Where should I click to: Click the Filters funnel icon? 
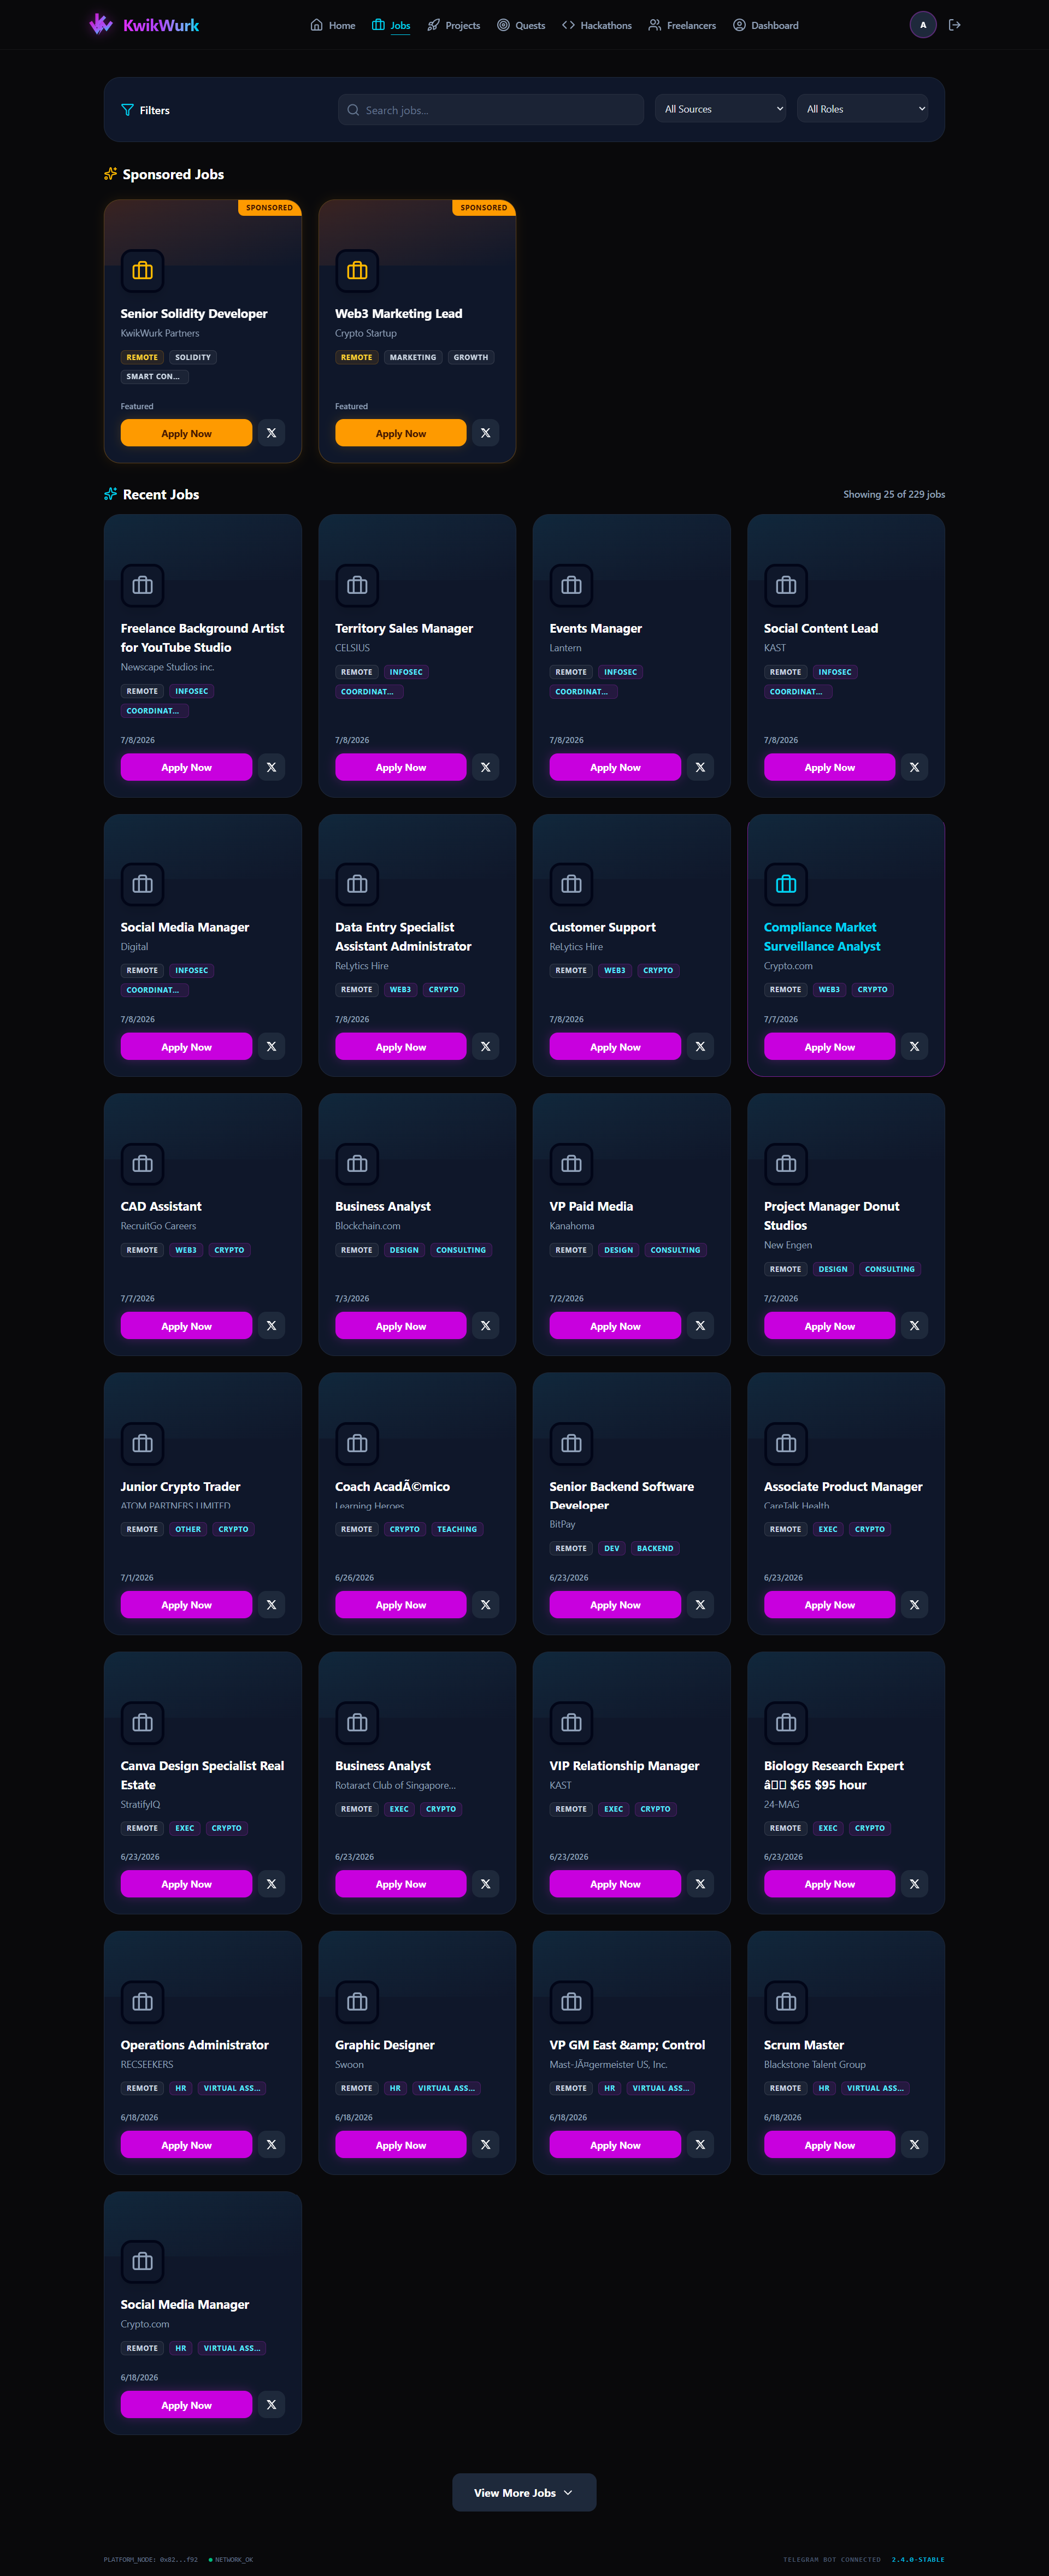(x=127, y=110)
